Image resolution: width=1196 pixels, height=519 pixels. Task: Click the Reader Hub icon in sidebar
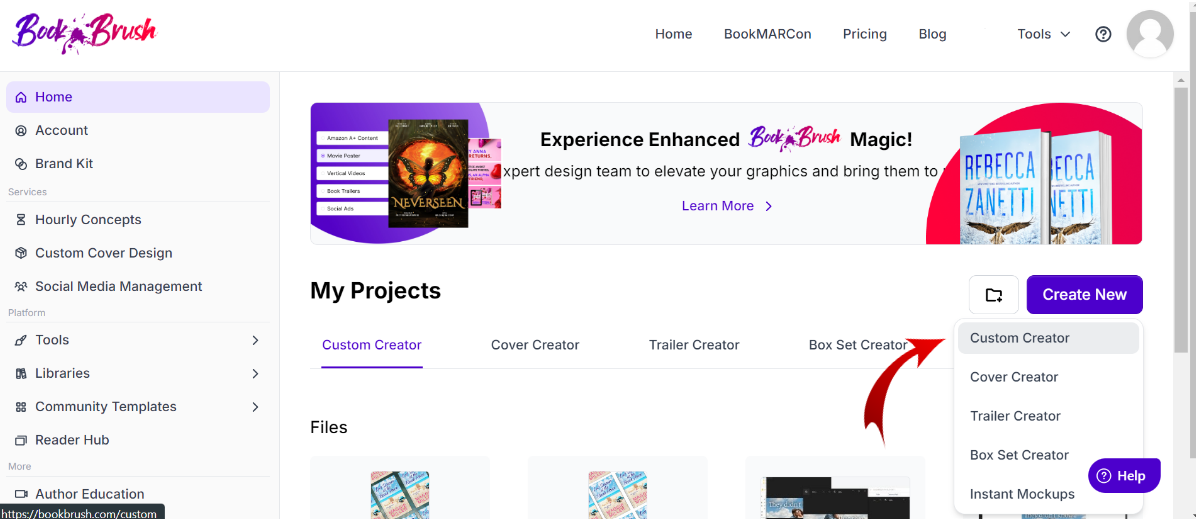pos(21,440)
